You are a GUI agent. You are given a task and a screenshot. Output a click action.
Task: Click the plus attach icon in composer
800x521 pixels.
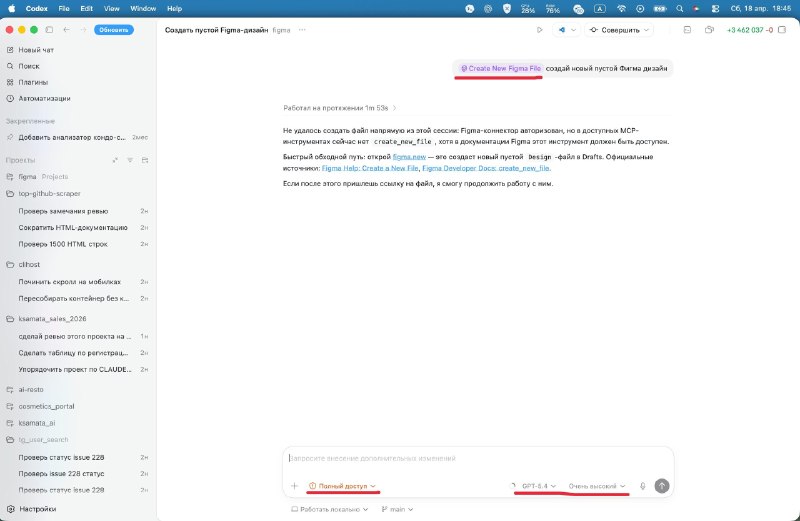294,486
